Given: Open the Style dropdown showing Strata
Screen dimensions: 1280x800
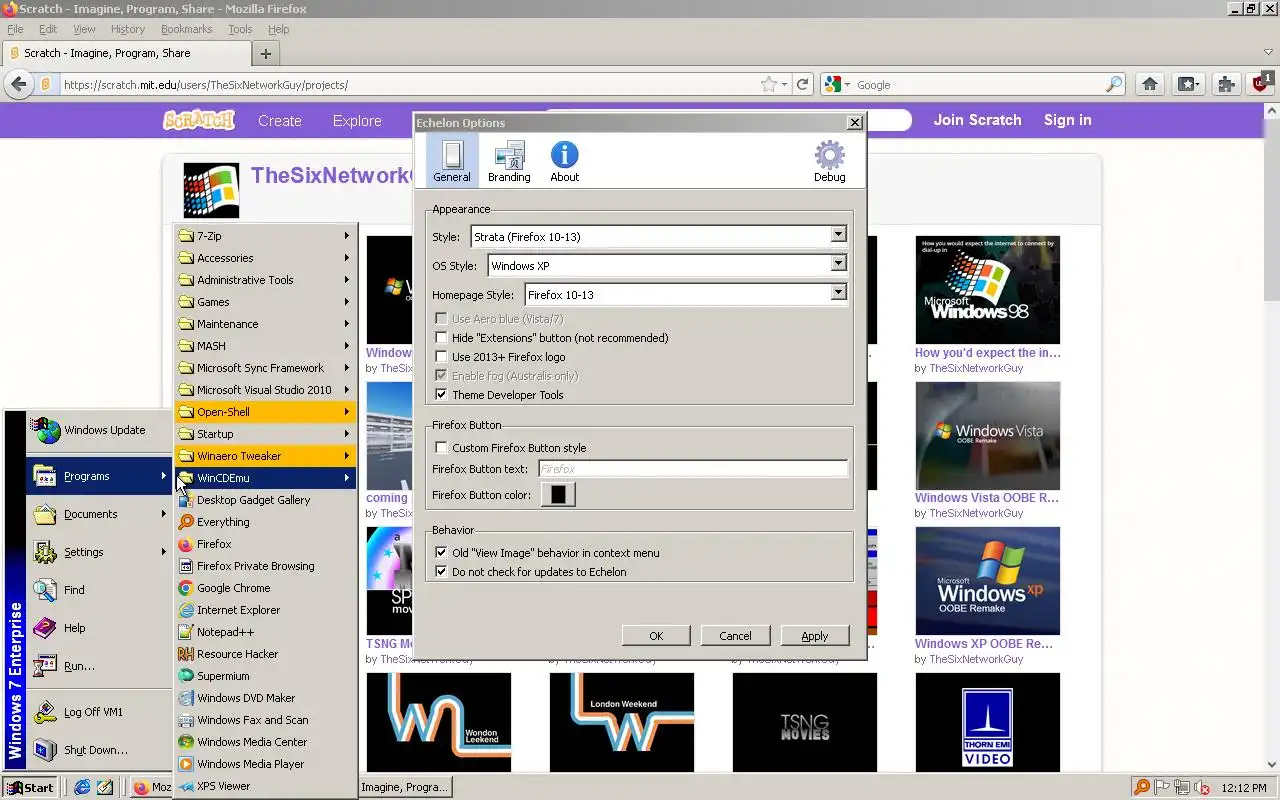Looking at the screenshot, I should click(x=659, y=237).
